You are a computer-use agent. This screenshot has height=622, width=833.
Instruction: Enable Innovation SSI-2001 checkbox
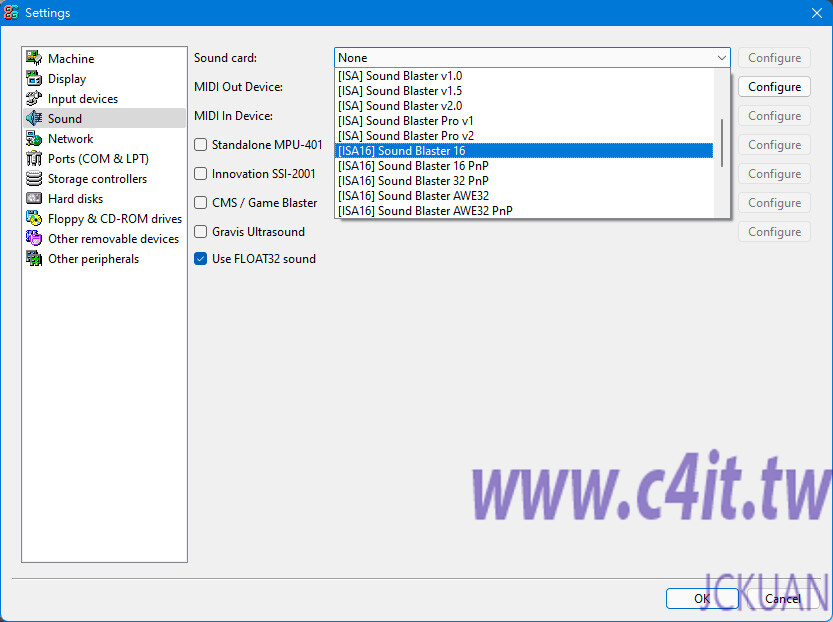(200, 174)
